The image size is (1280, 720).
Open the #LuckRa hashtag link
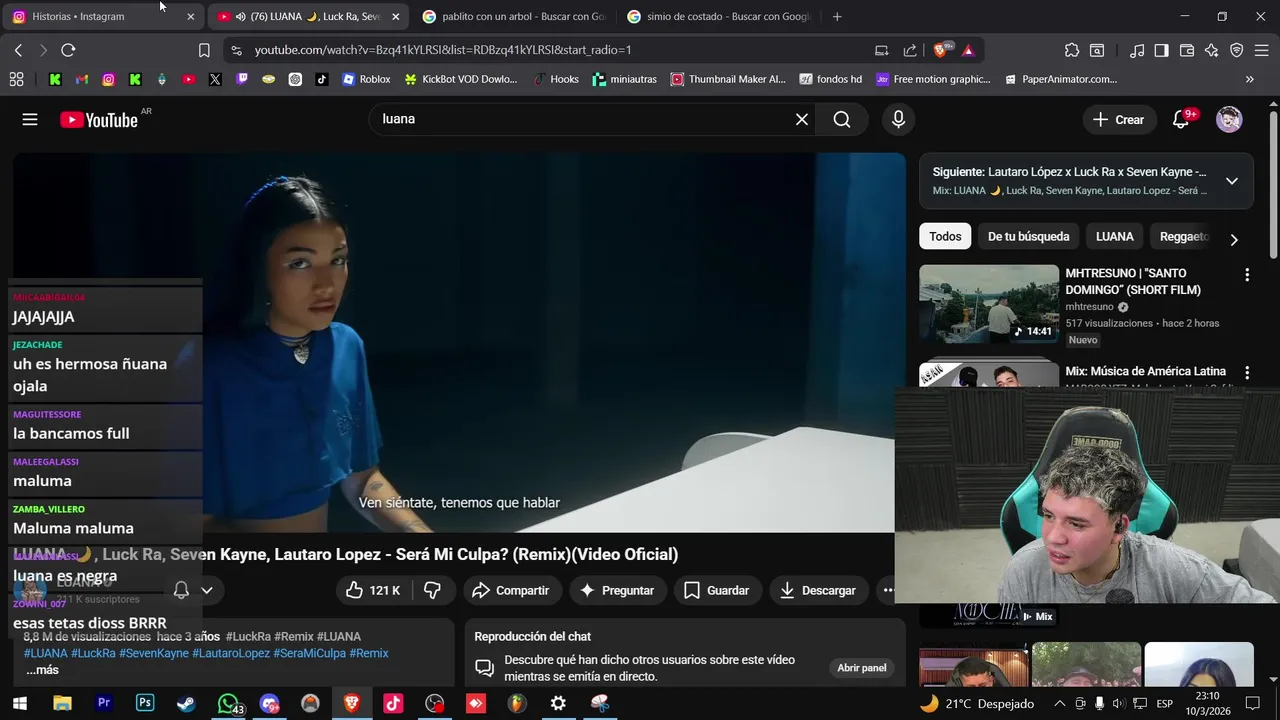(93, 654)
